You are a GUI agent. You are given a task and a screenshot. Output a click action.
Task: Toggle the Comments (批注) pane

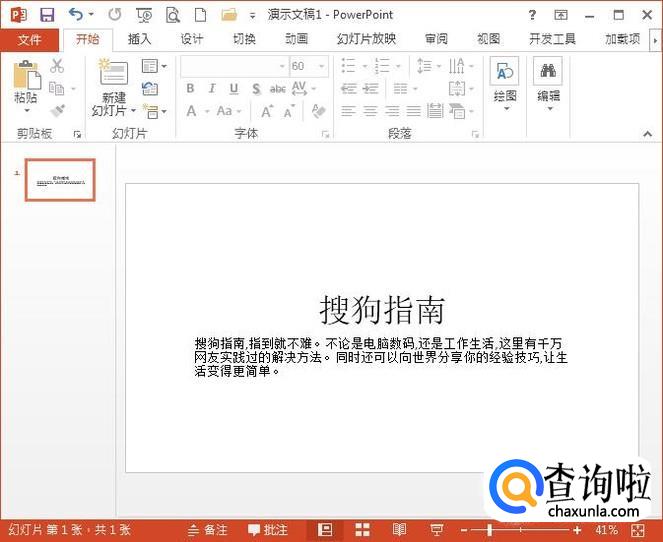[268, 529]
